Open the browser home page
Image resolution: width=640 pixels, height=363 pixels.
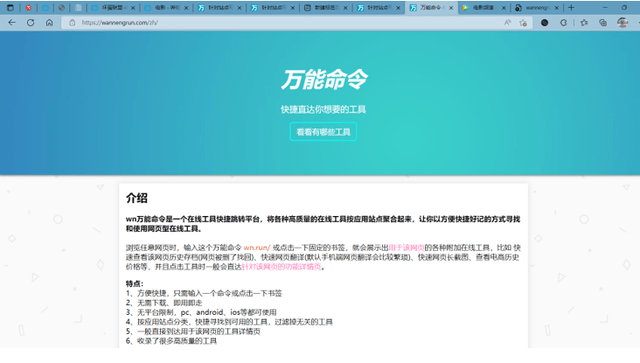49,22
